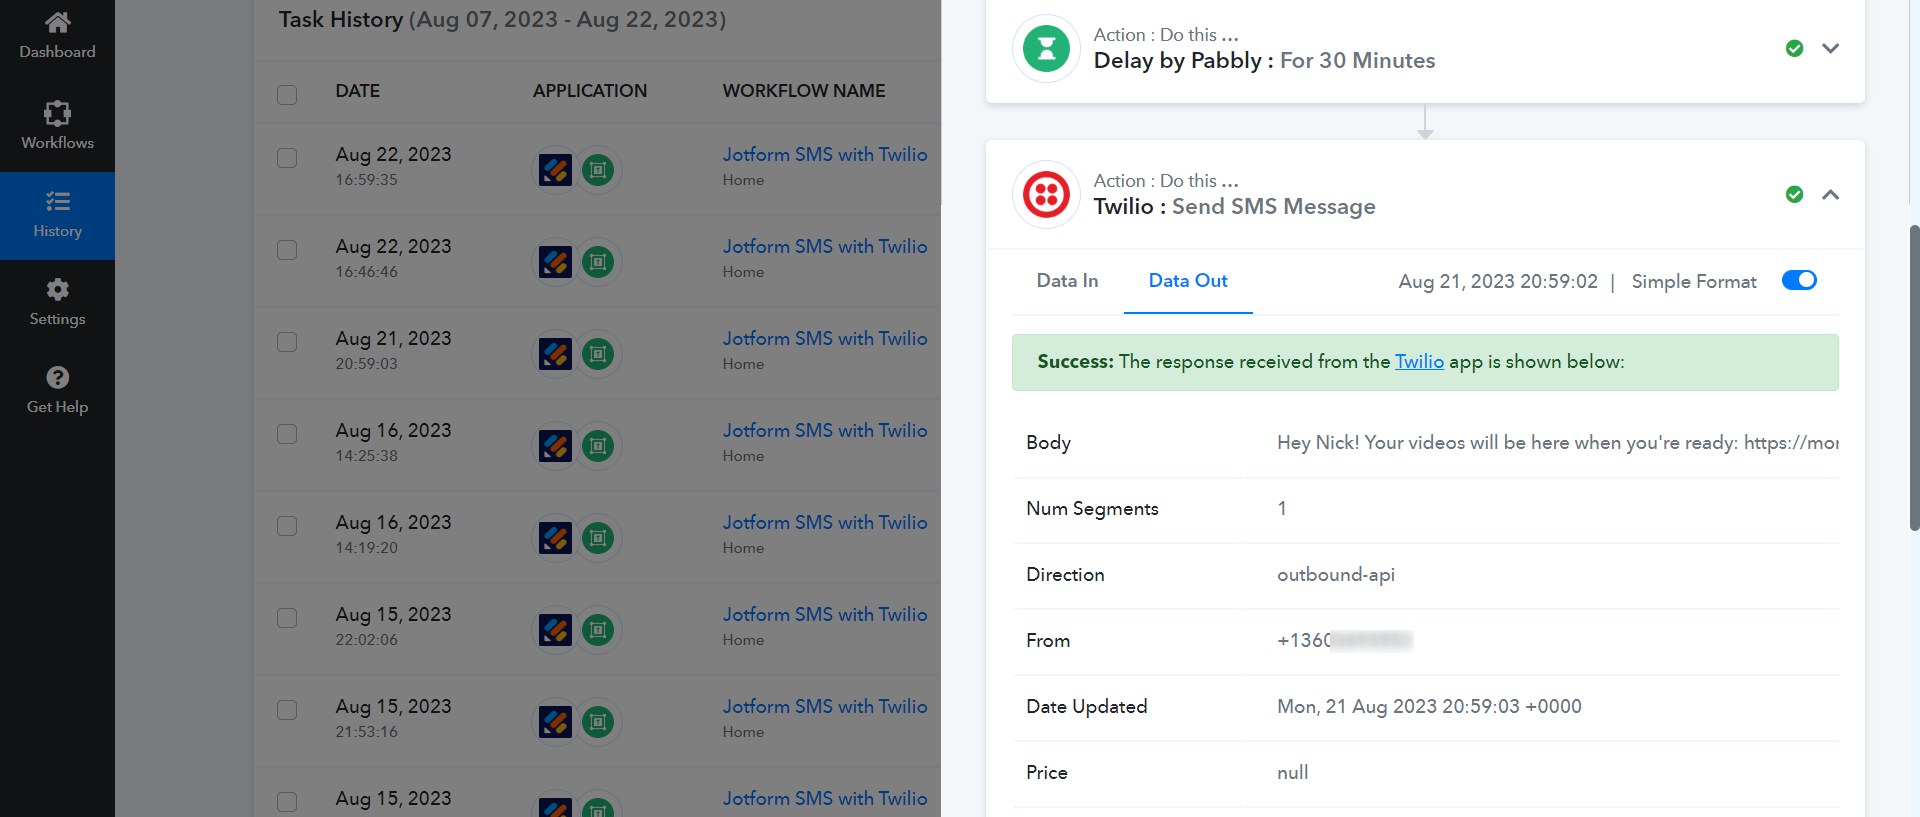1920x817 pixels.
Task: Click green success check on Delay step
Action: (x=1794, y=48)
